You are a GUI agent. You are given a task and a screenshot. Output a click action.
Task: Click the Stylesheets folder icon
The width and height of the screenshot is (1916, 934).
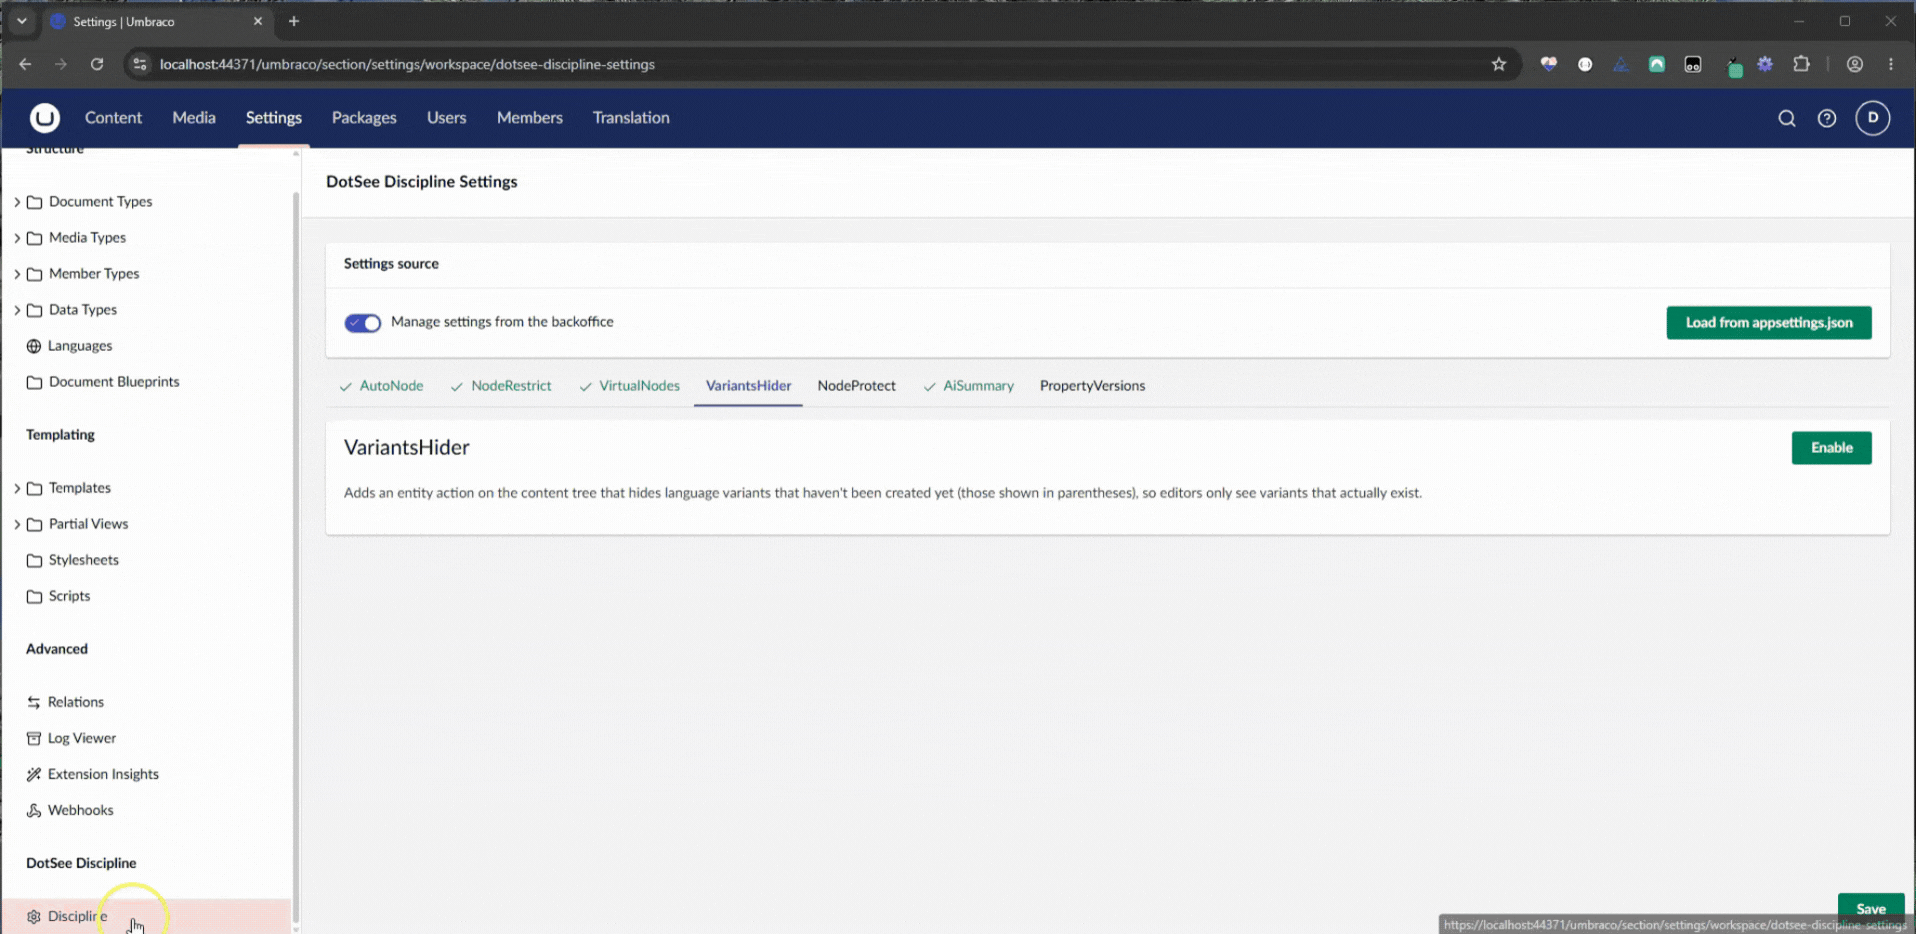point(34,560)
